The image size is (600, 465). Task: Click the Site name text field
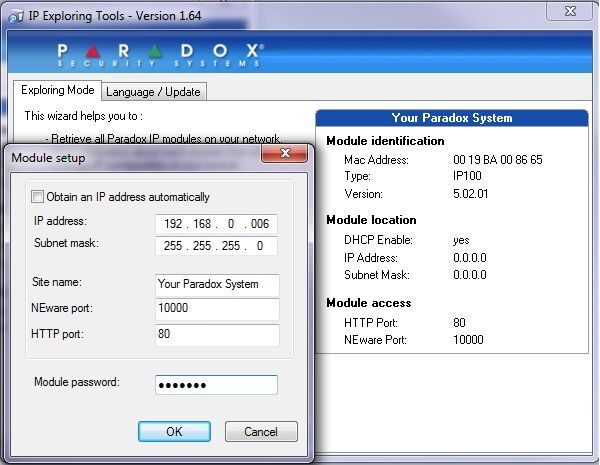point(216,284)
